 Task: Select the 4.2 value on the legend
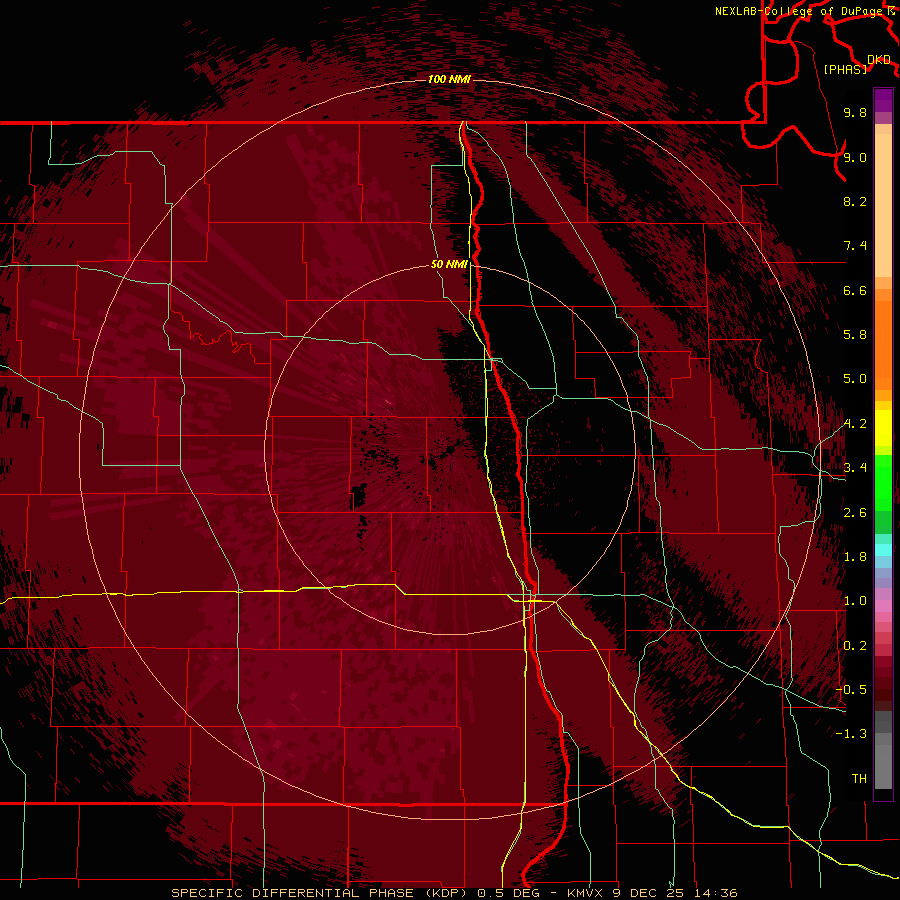click(855, 424)
